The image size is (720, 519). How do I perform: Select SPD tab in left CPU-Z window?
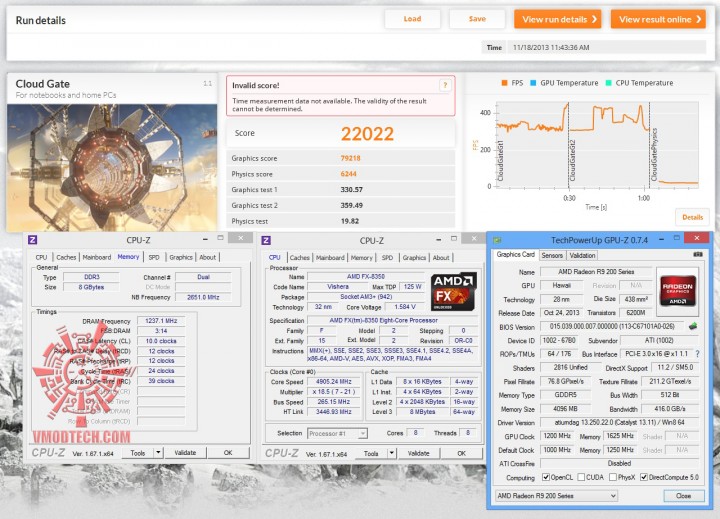coord(154,257)
